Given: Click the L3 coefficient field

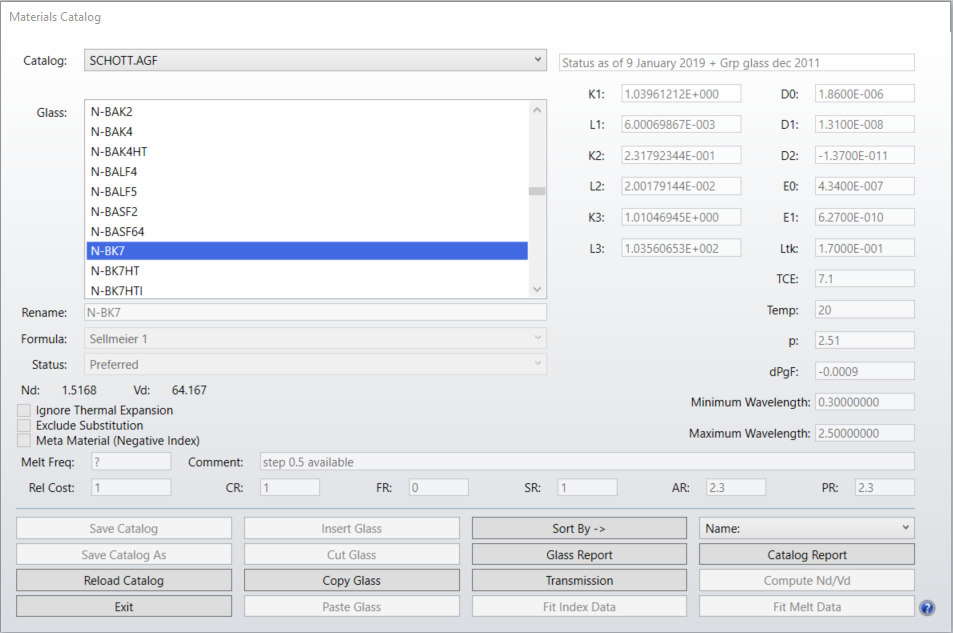Looking at the screenshot, I should click(681, 248).
